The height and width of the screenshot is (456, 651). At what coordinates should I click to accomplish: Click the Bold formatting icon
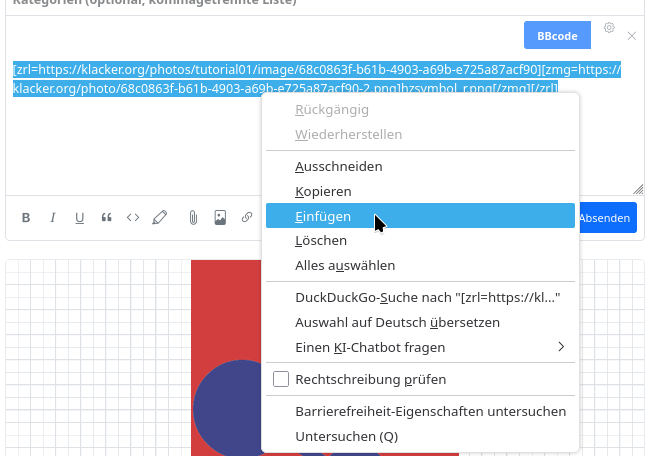coord(26,218)
